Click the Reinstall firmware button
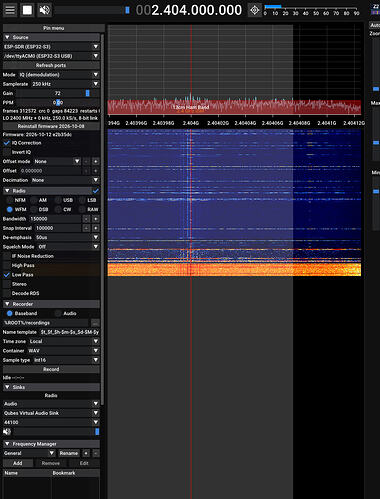This screenshot has width=380, height=499. click(51, 126)
